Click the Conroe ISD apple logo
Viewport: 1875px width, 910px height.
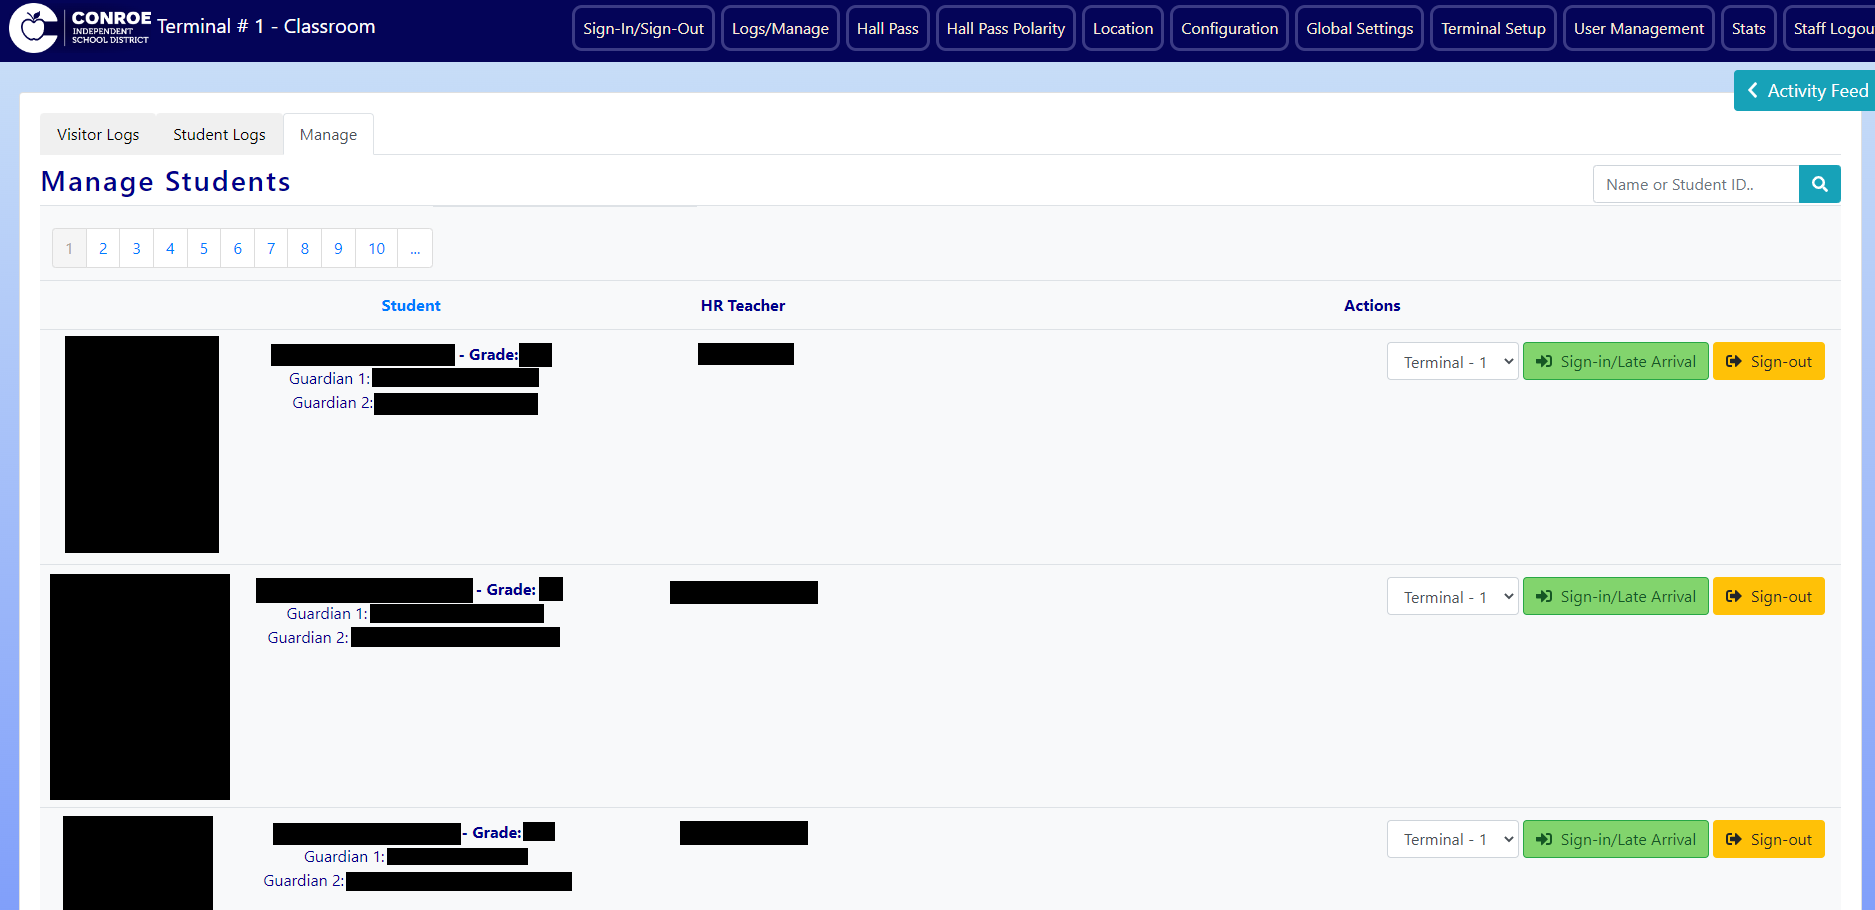34,28
